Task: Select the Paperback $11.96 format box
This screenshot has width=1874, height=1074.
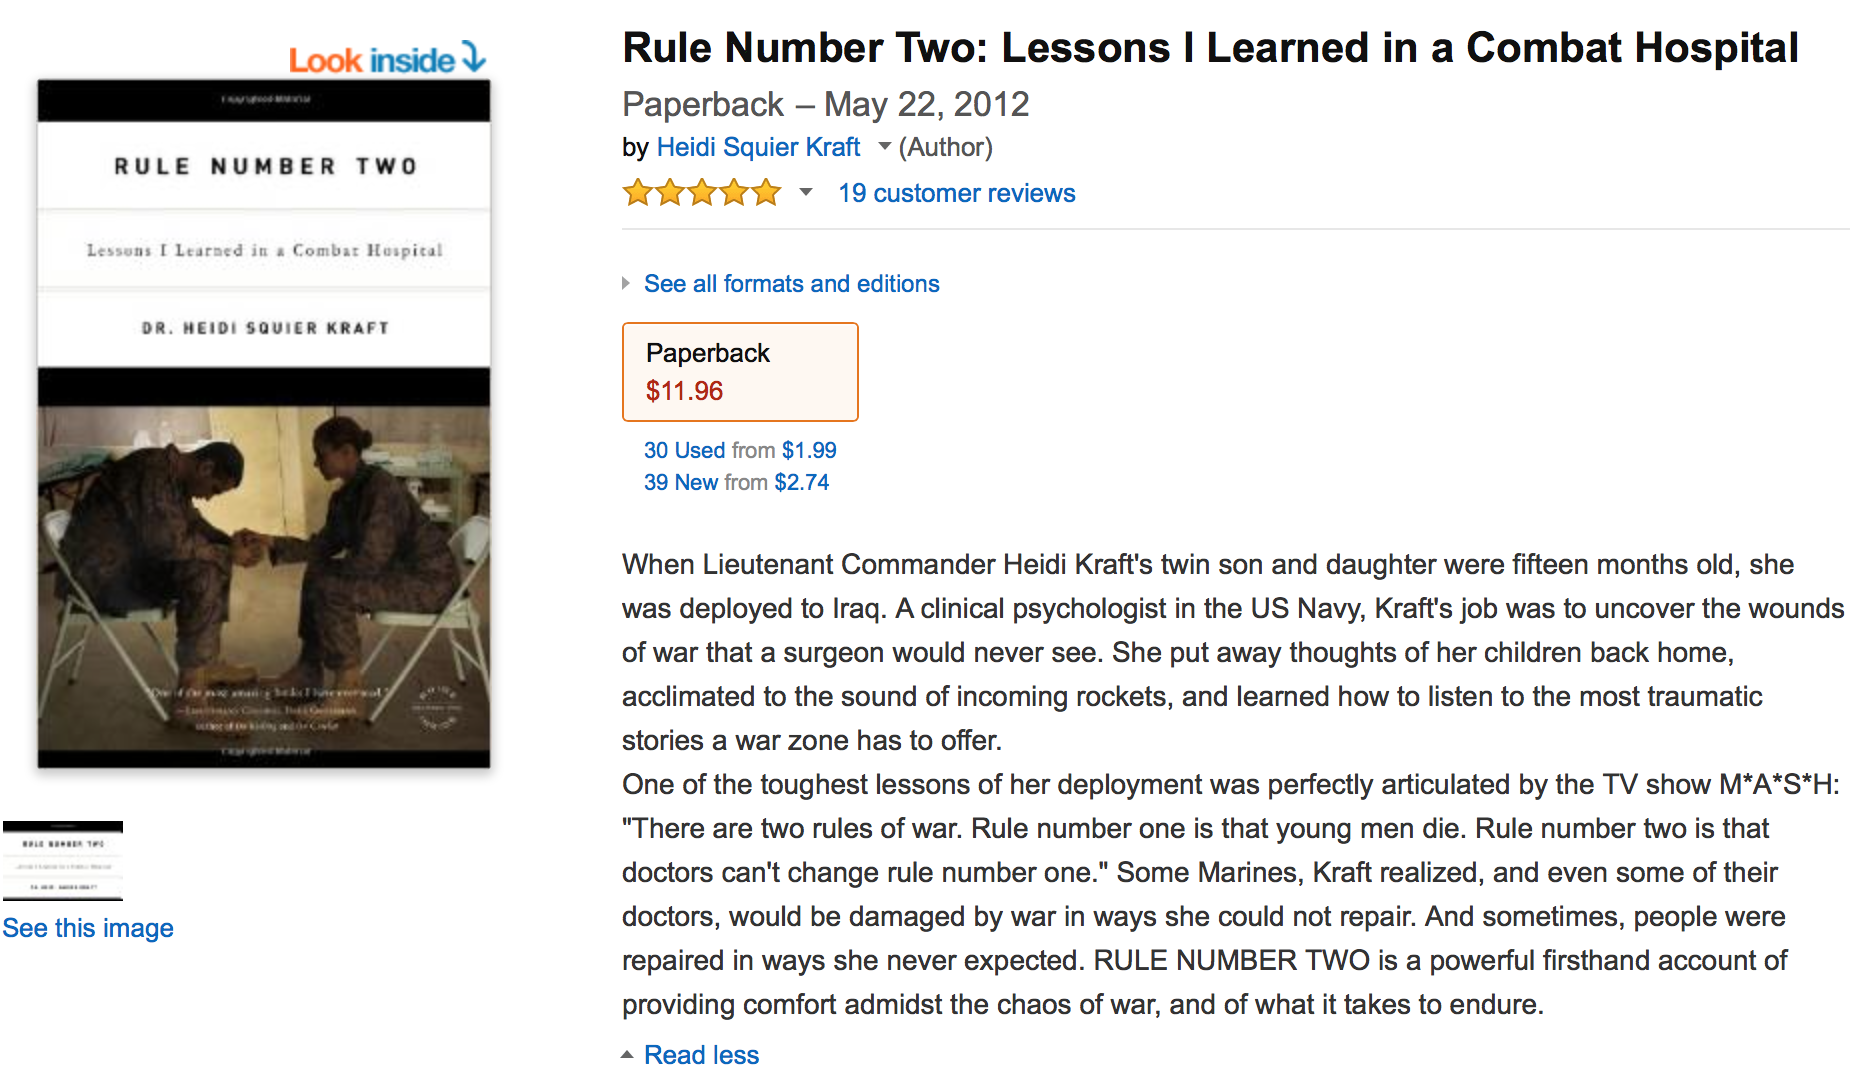Action: tap(740, 371)
